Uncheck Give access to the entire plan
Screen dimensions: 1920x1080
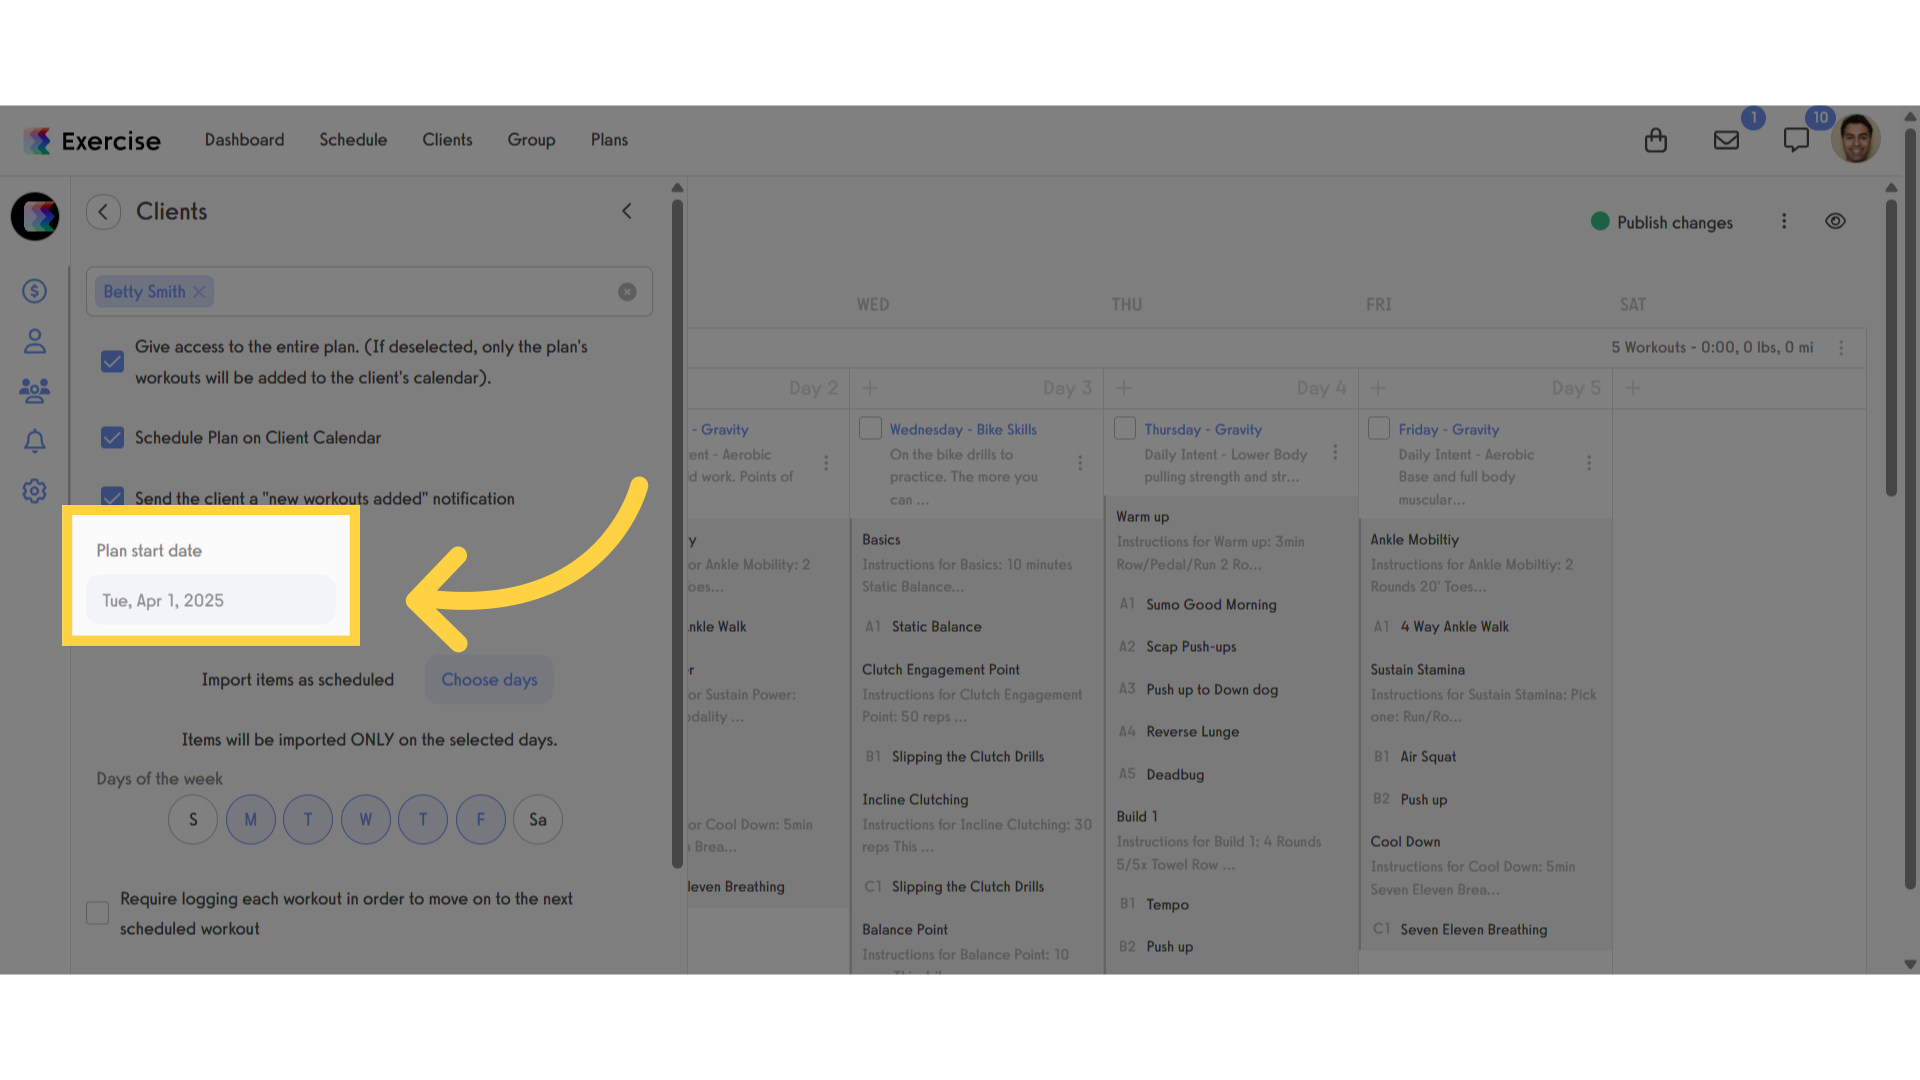[x=112, y=361]
